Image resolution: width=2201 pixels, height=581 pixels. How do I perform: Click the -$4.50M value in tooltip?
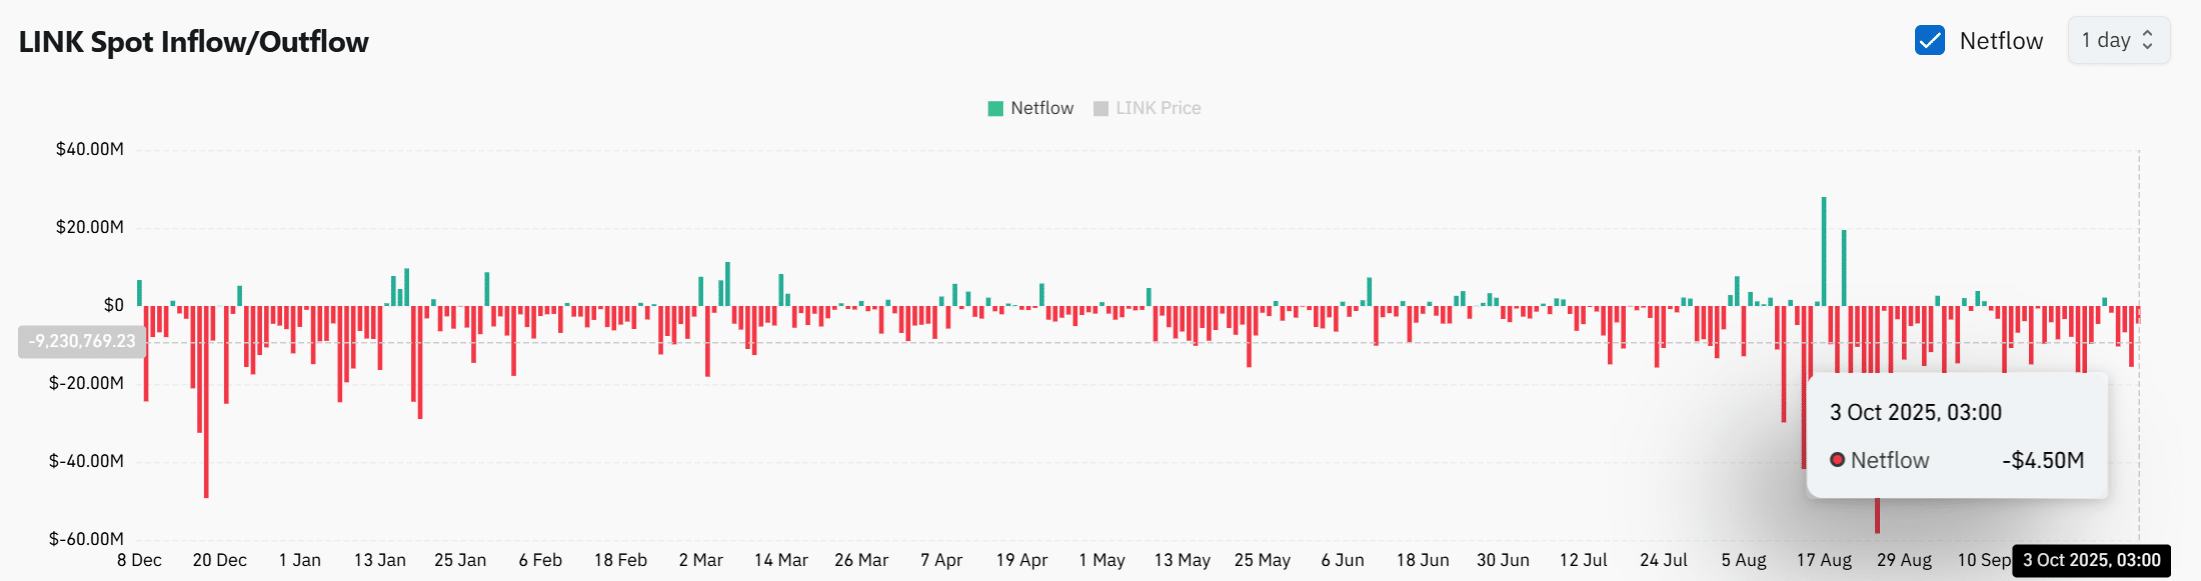pos(2042,460)
